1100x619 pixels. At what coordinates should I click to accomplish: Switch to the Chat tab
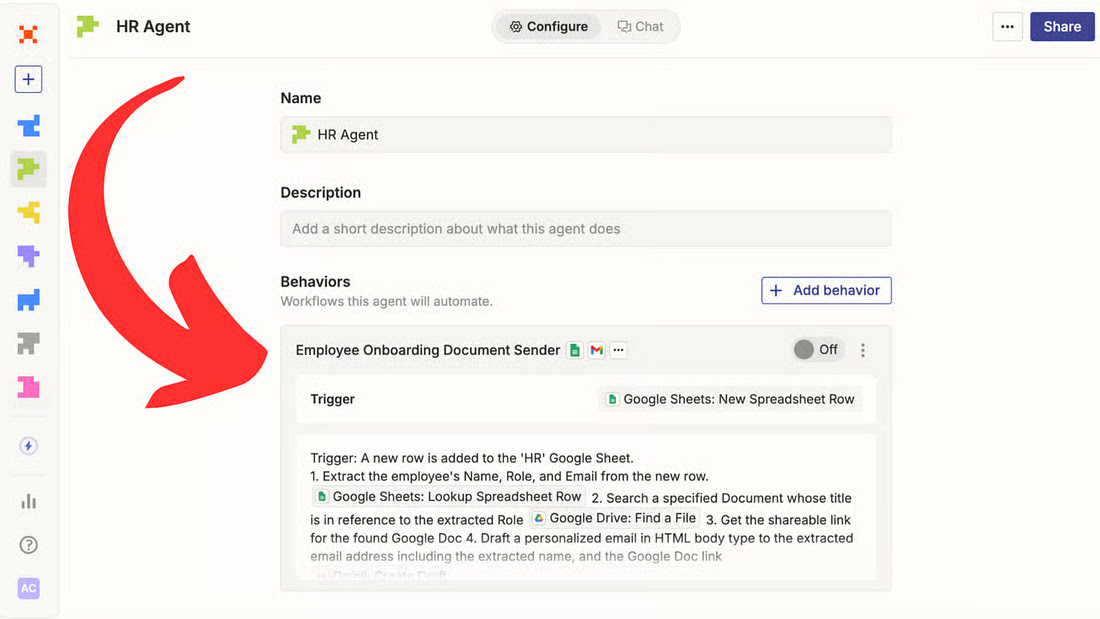tap(640, 27)
